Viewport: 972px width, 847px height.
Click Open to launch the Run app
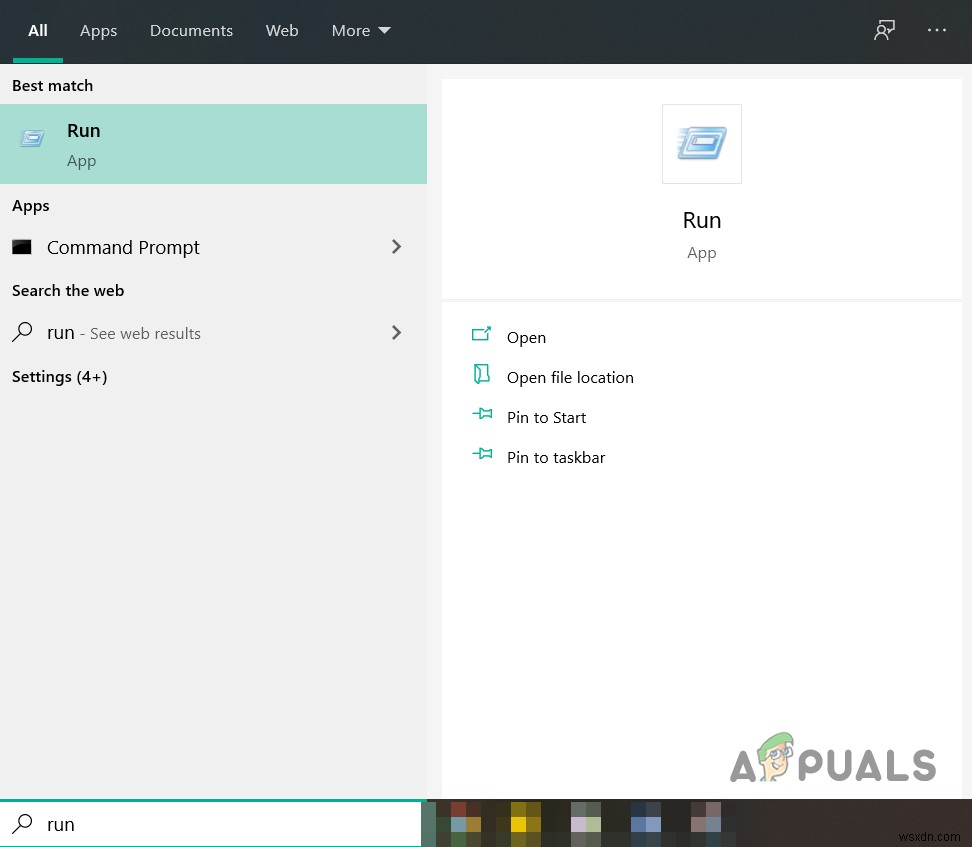pyautogui.click(x=526, y=337)
